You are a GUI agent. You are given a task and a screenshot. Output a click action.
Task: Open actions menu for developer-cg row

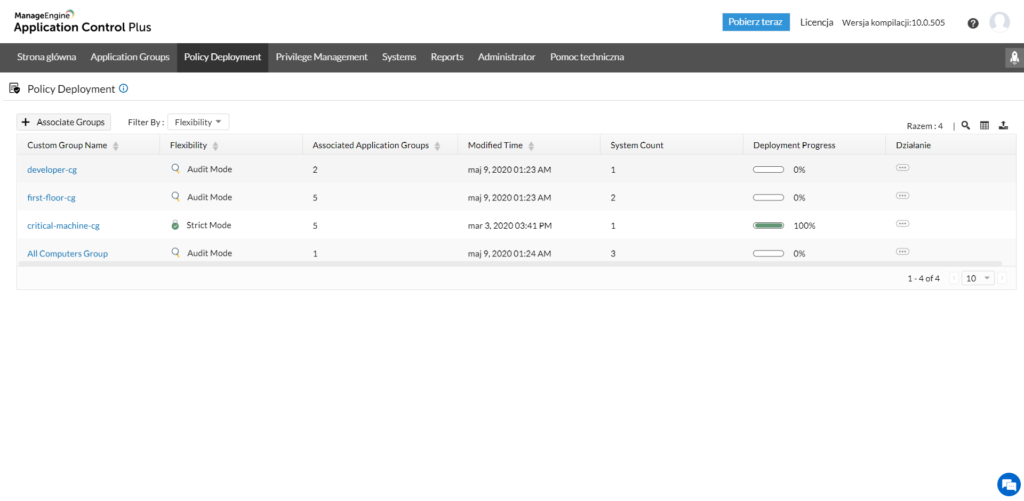[903, 169]
